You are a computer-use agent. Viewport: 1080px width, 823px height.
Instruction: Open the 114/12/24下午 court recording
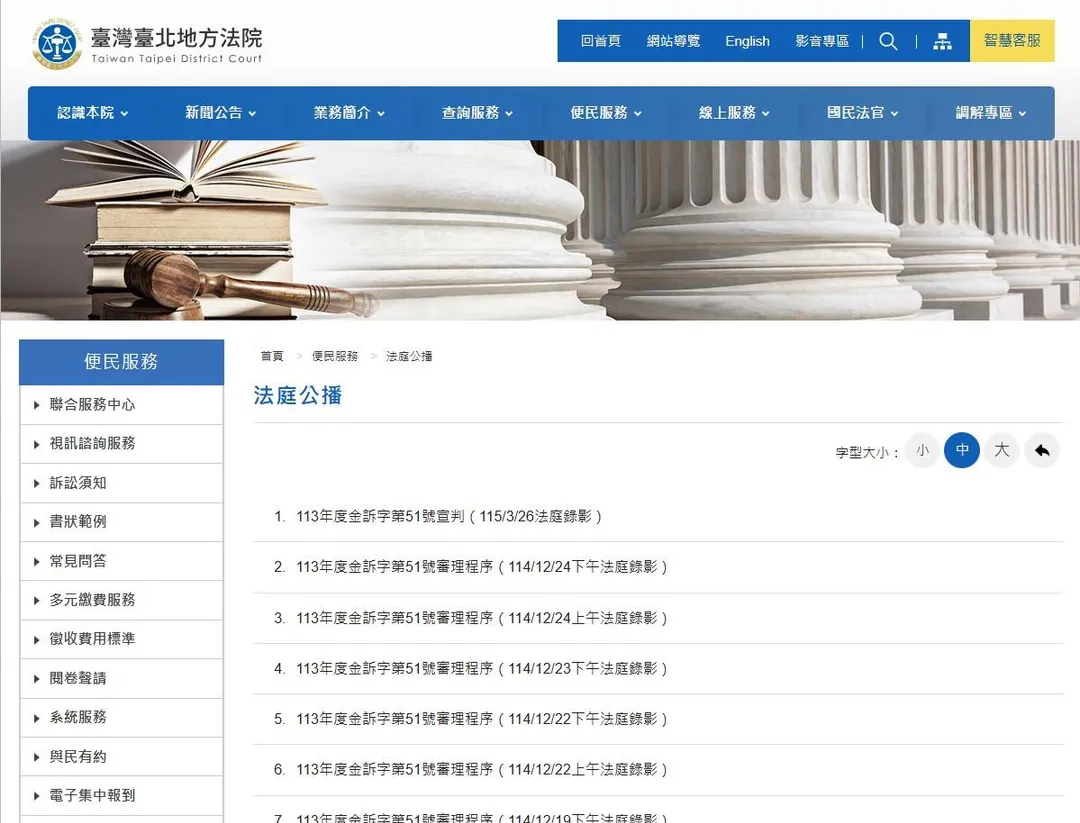(481, 567)
